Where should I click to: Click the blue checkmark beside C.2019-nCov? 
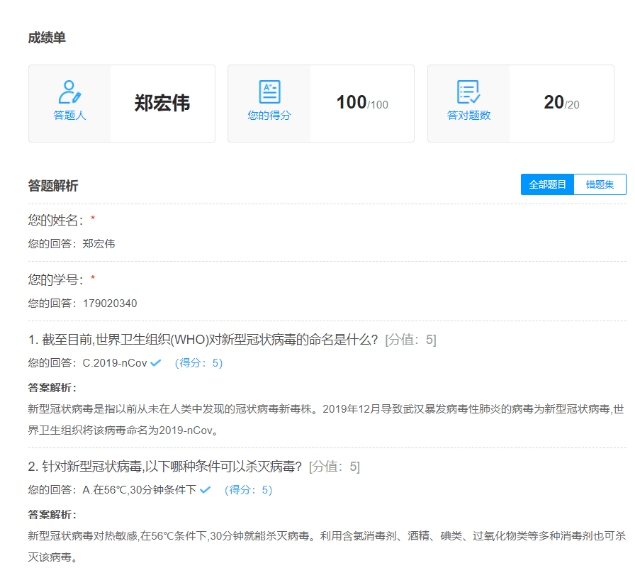tap(156, 363)
